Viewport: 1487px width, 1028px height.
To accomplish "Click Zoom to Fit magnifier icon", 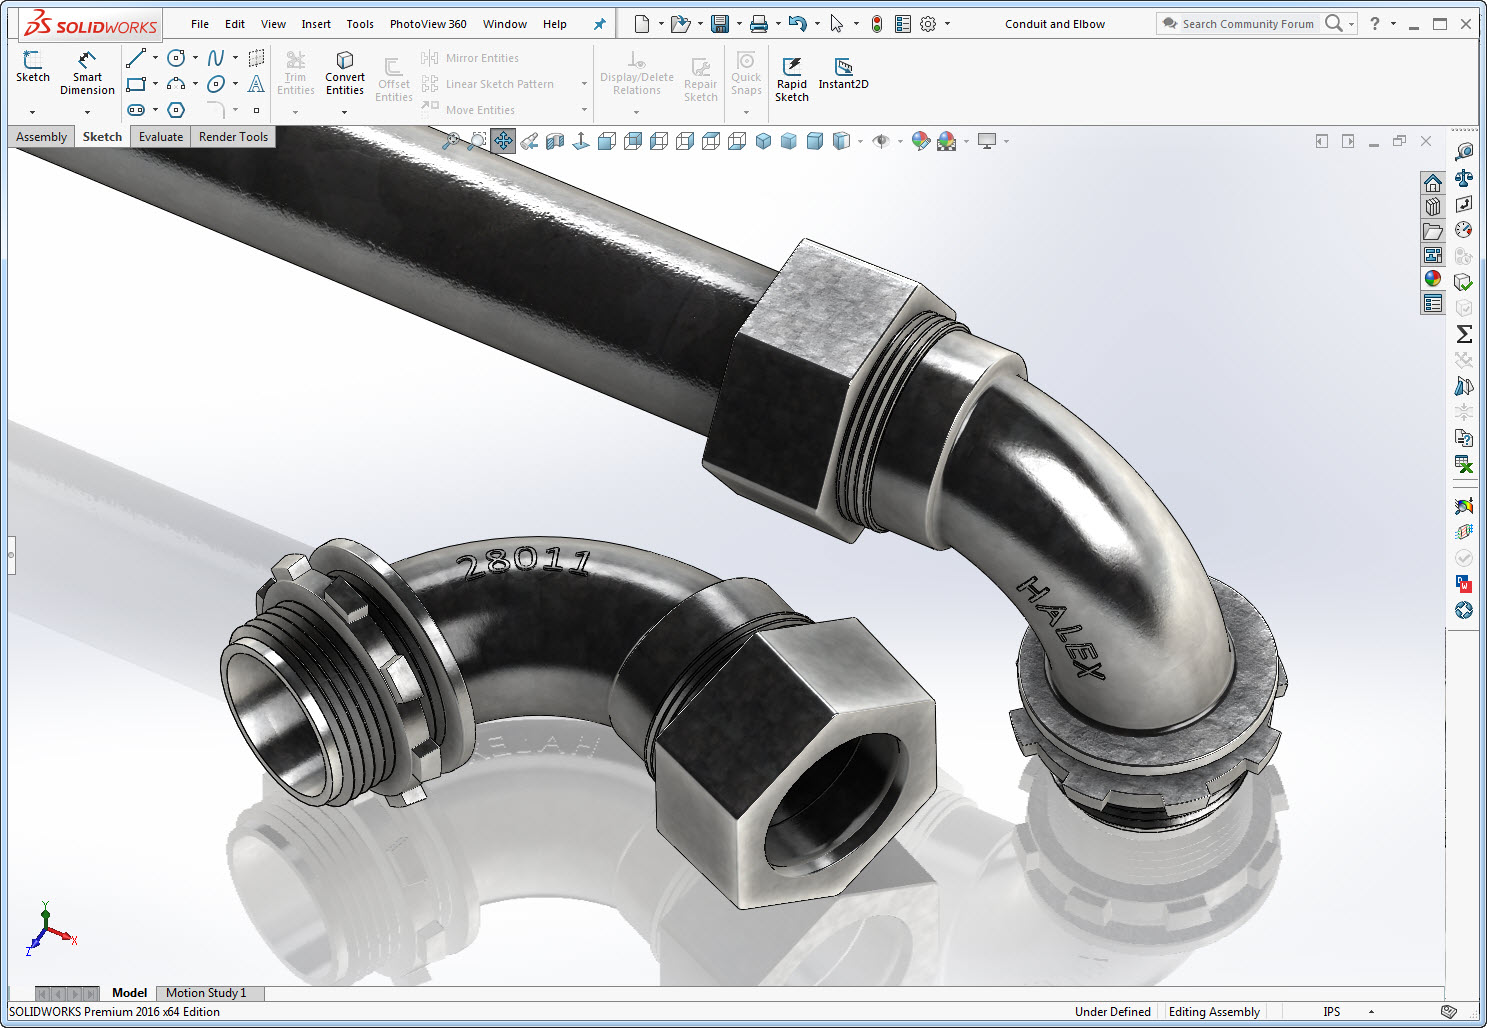I will [x=451, y=141].
